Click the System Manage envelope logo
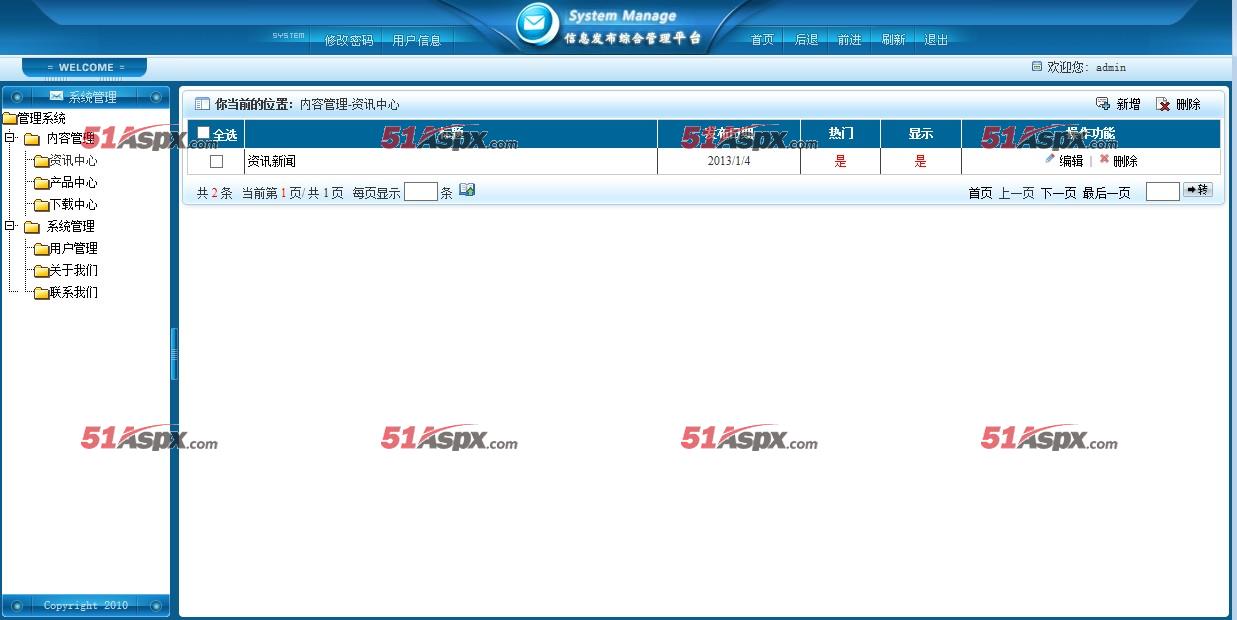The image size is (1237, 620). (537, 24)
